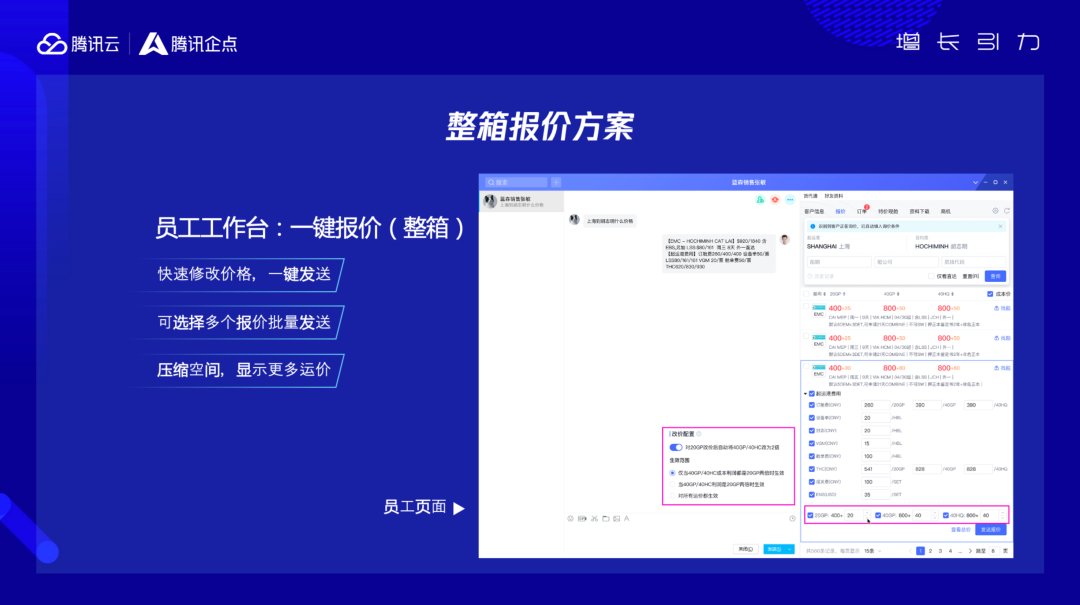The height and width of the screenshot is (605, 1080).
Task: Uncheck the 20GP markup checkbox
Action: click(x=810, y=515)
